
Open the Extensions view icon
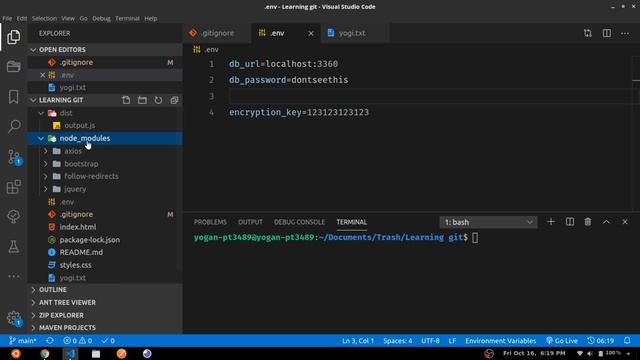(x=13, y=187)
